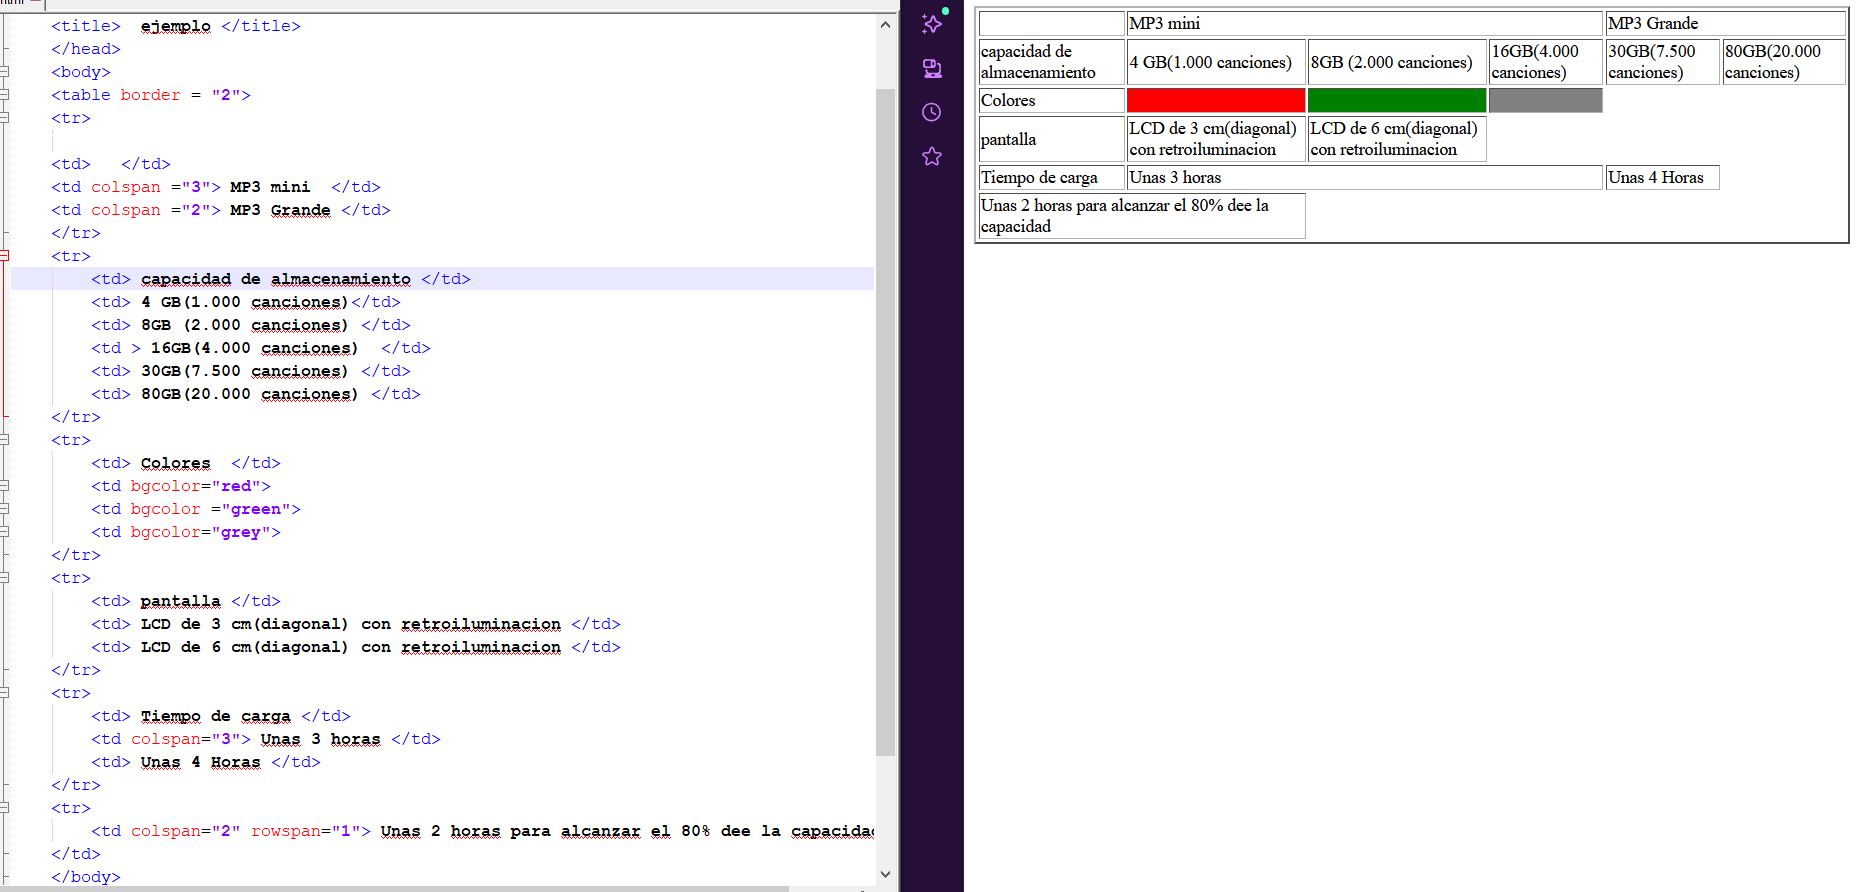Collapse the body tag fold marker
The image size is (1860, 892).
pos(5,72)
